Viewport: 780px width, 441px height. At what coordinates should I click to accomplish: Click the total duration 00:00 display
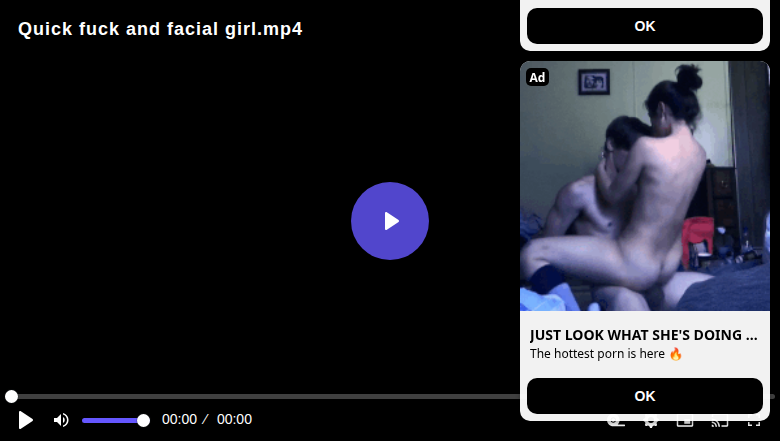234,420
